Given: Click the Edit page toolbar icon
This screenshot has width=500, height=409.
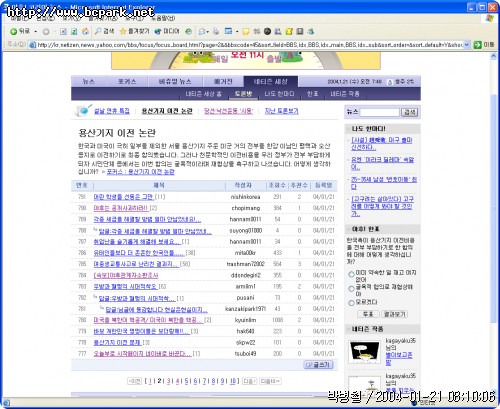Looking at the screenshot, I should click(228, 32).
